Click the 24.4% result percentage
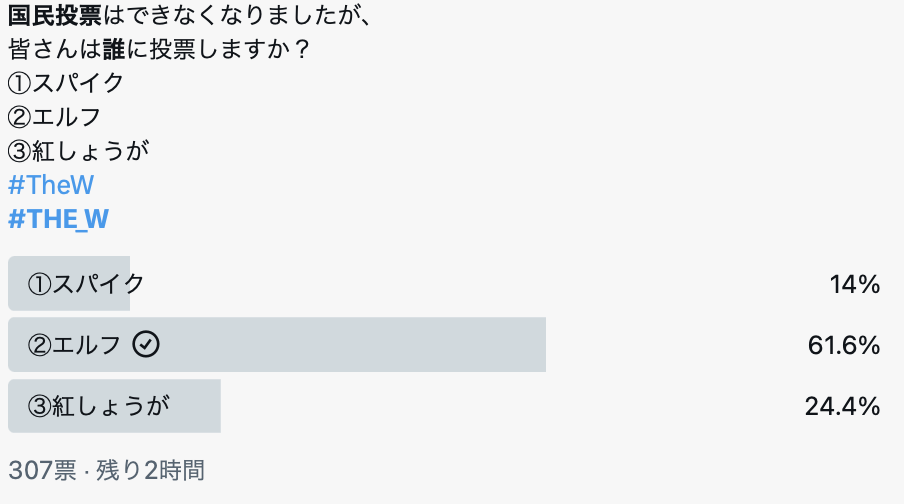Viewport: 904px width, 504px height. 842,406
